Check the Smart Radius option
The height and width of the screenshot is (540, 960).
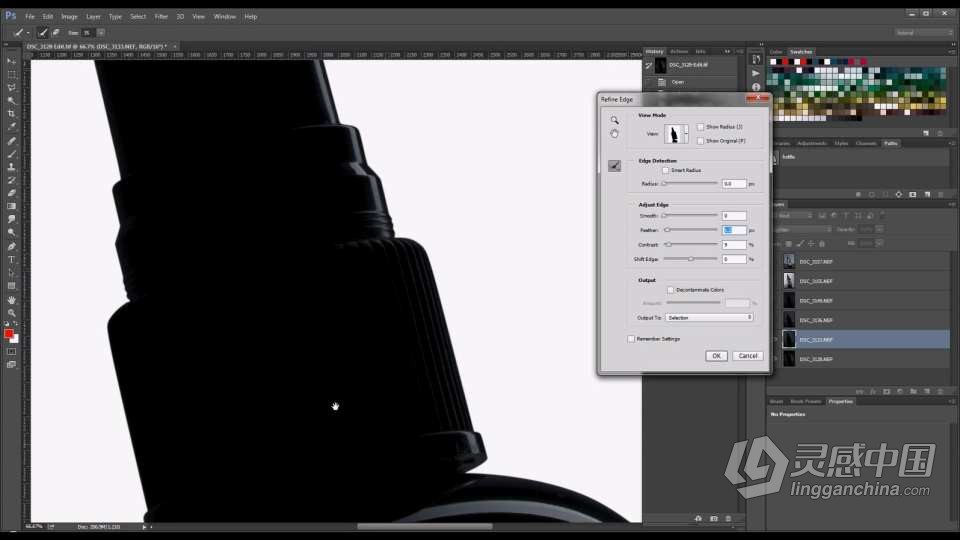tap(666, 170)
